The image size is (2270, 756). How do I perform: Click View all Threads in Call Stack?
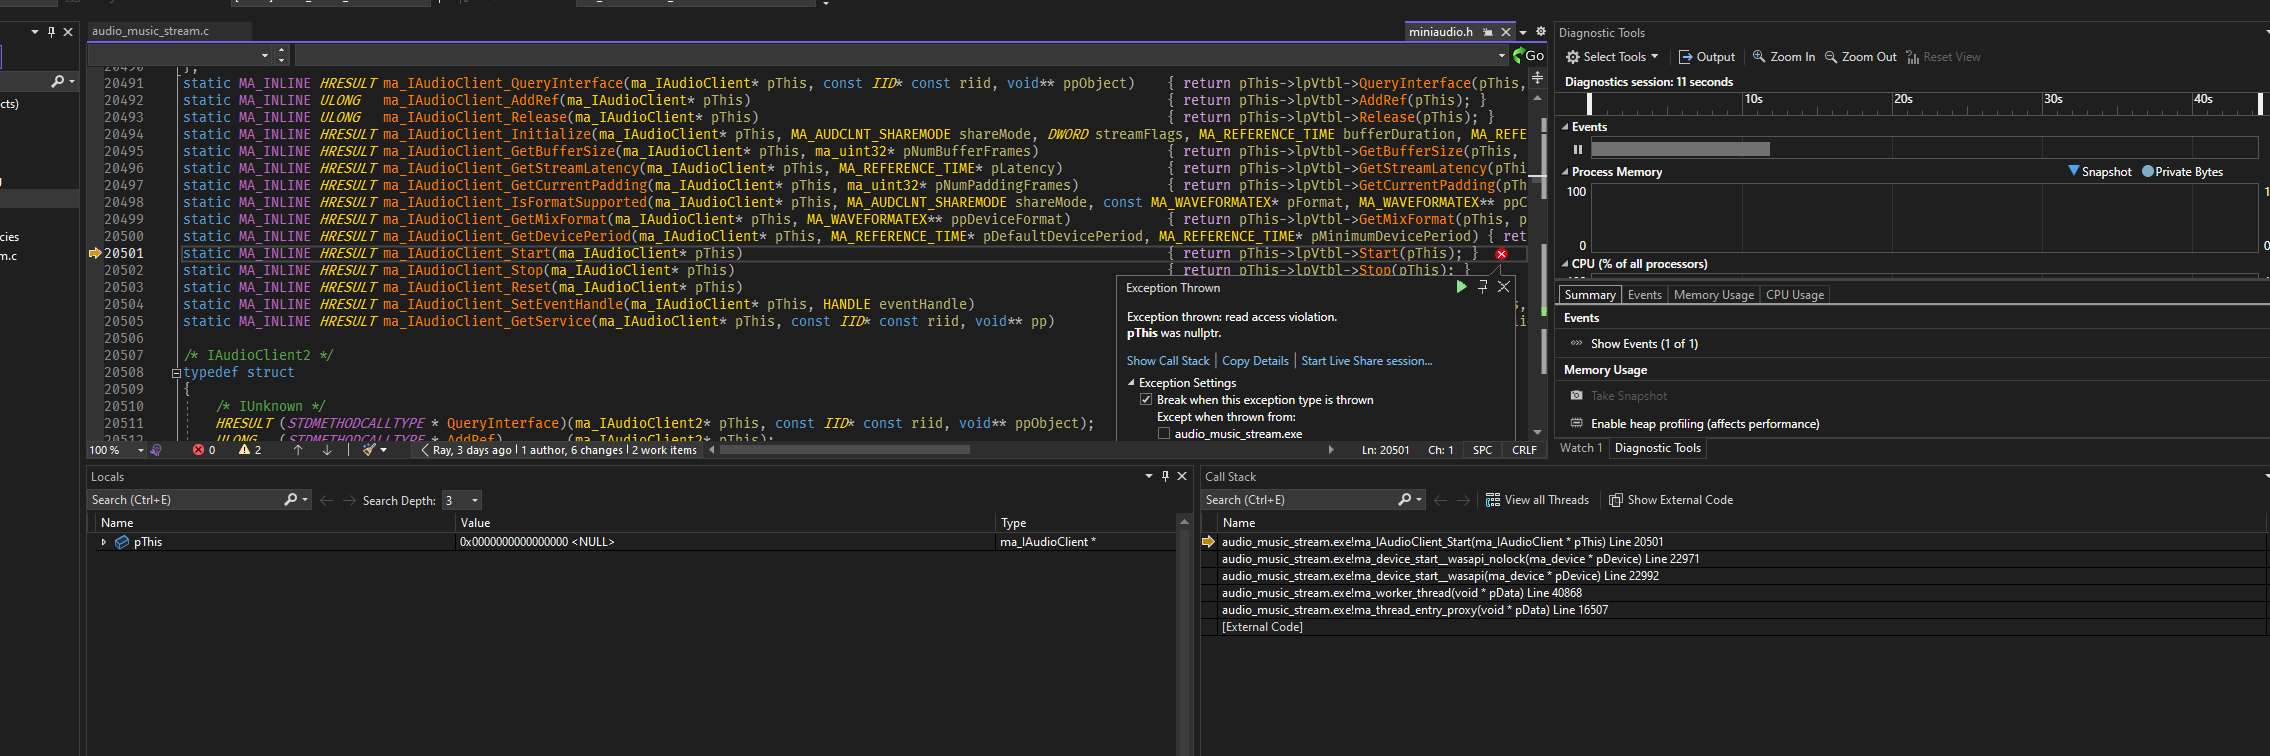(1536, 500)
